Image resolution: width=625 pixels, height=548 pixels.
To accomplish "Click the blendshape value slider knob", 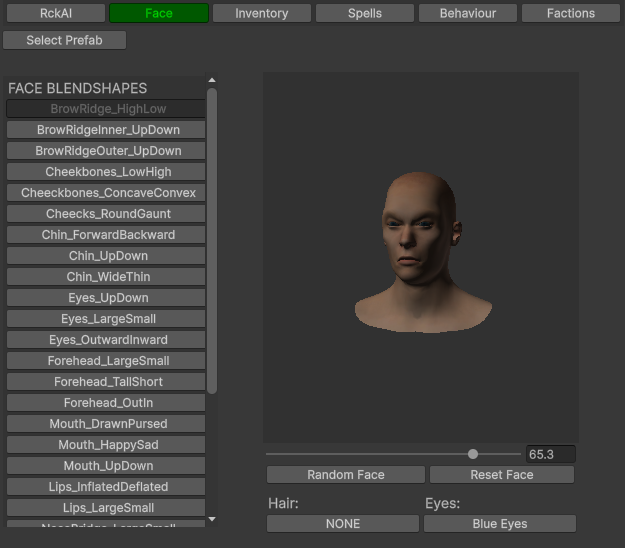I will pos(473,454).
